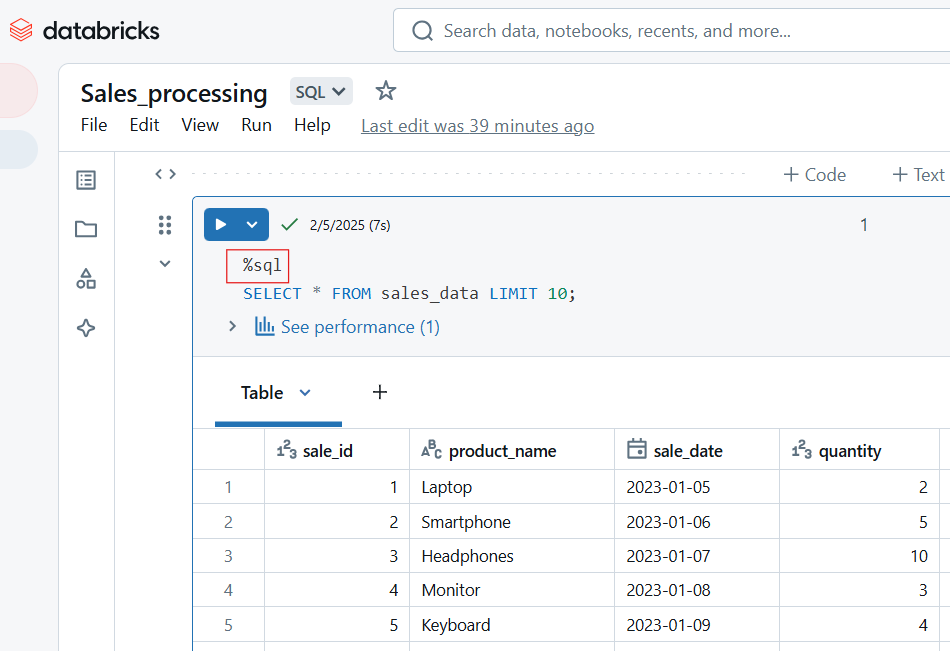Select the 2023-01-06 date cell
Viewport: 950px width, 651px height.
tap(697, 521)
